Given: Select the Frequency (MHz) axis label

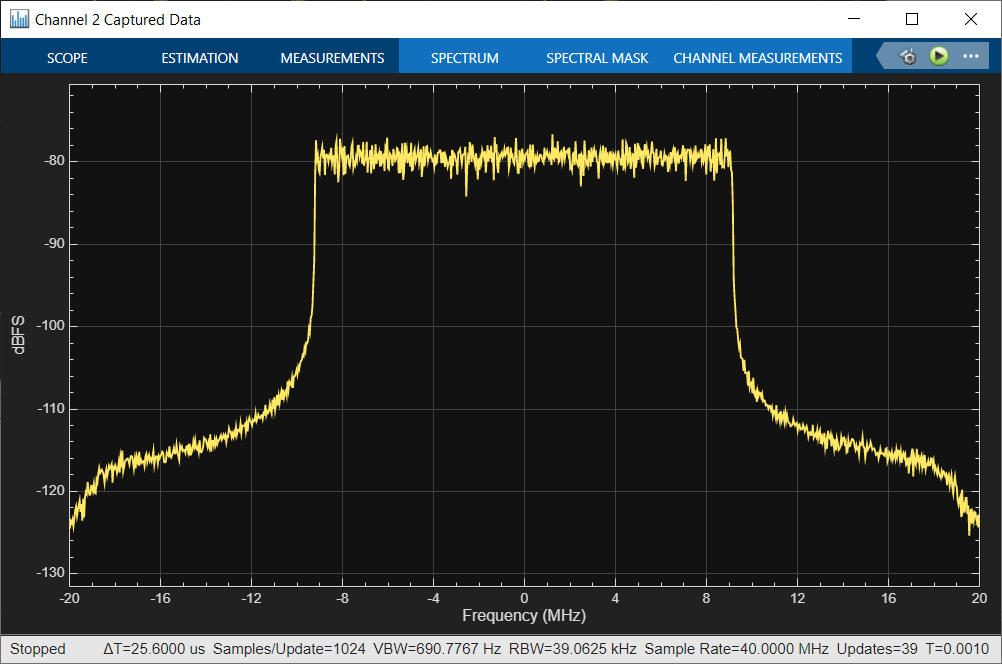Looking at the screenshot, I should (524, 615).
